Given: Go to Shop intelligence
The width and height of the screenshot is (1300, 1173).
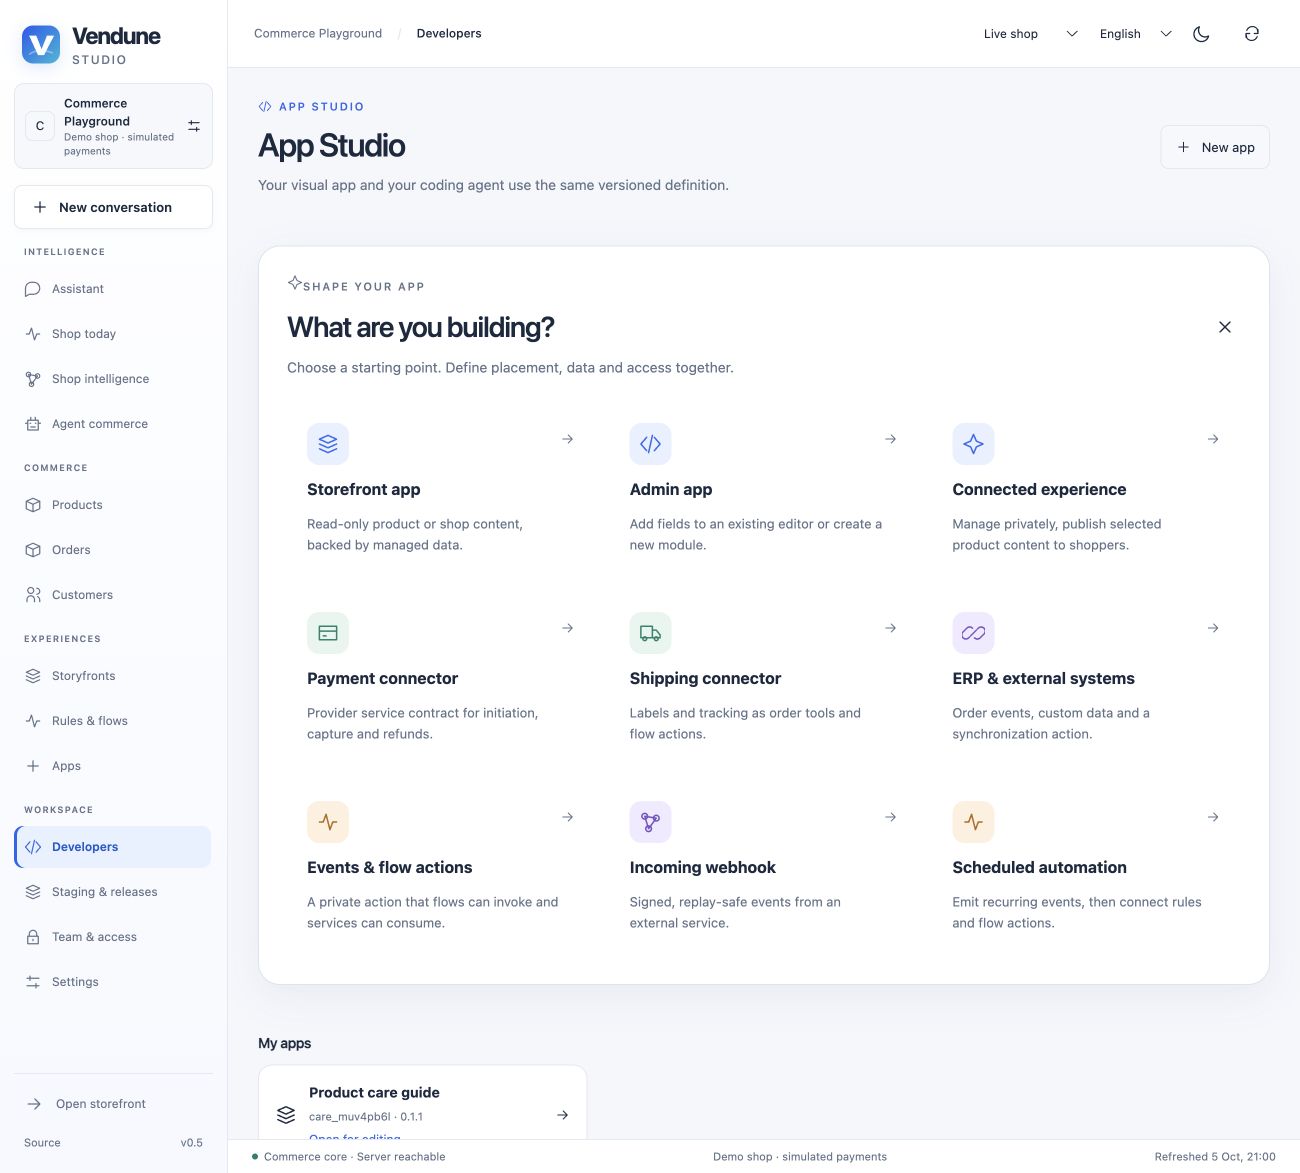Looking at the screenshot, I should click(x=113, y=379).
